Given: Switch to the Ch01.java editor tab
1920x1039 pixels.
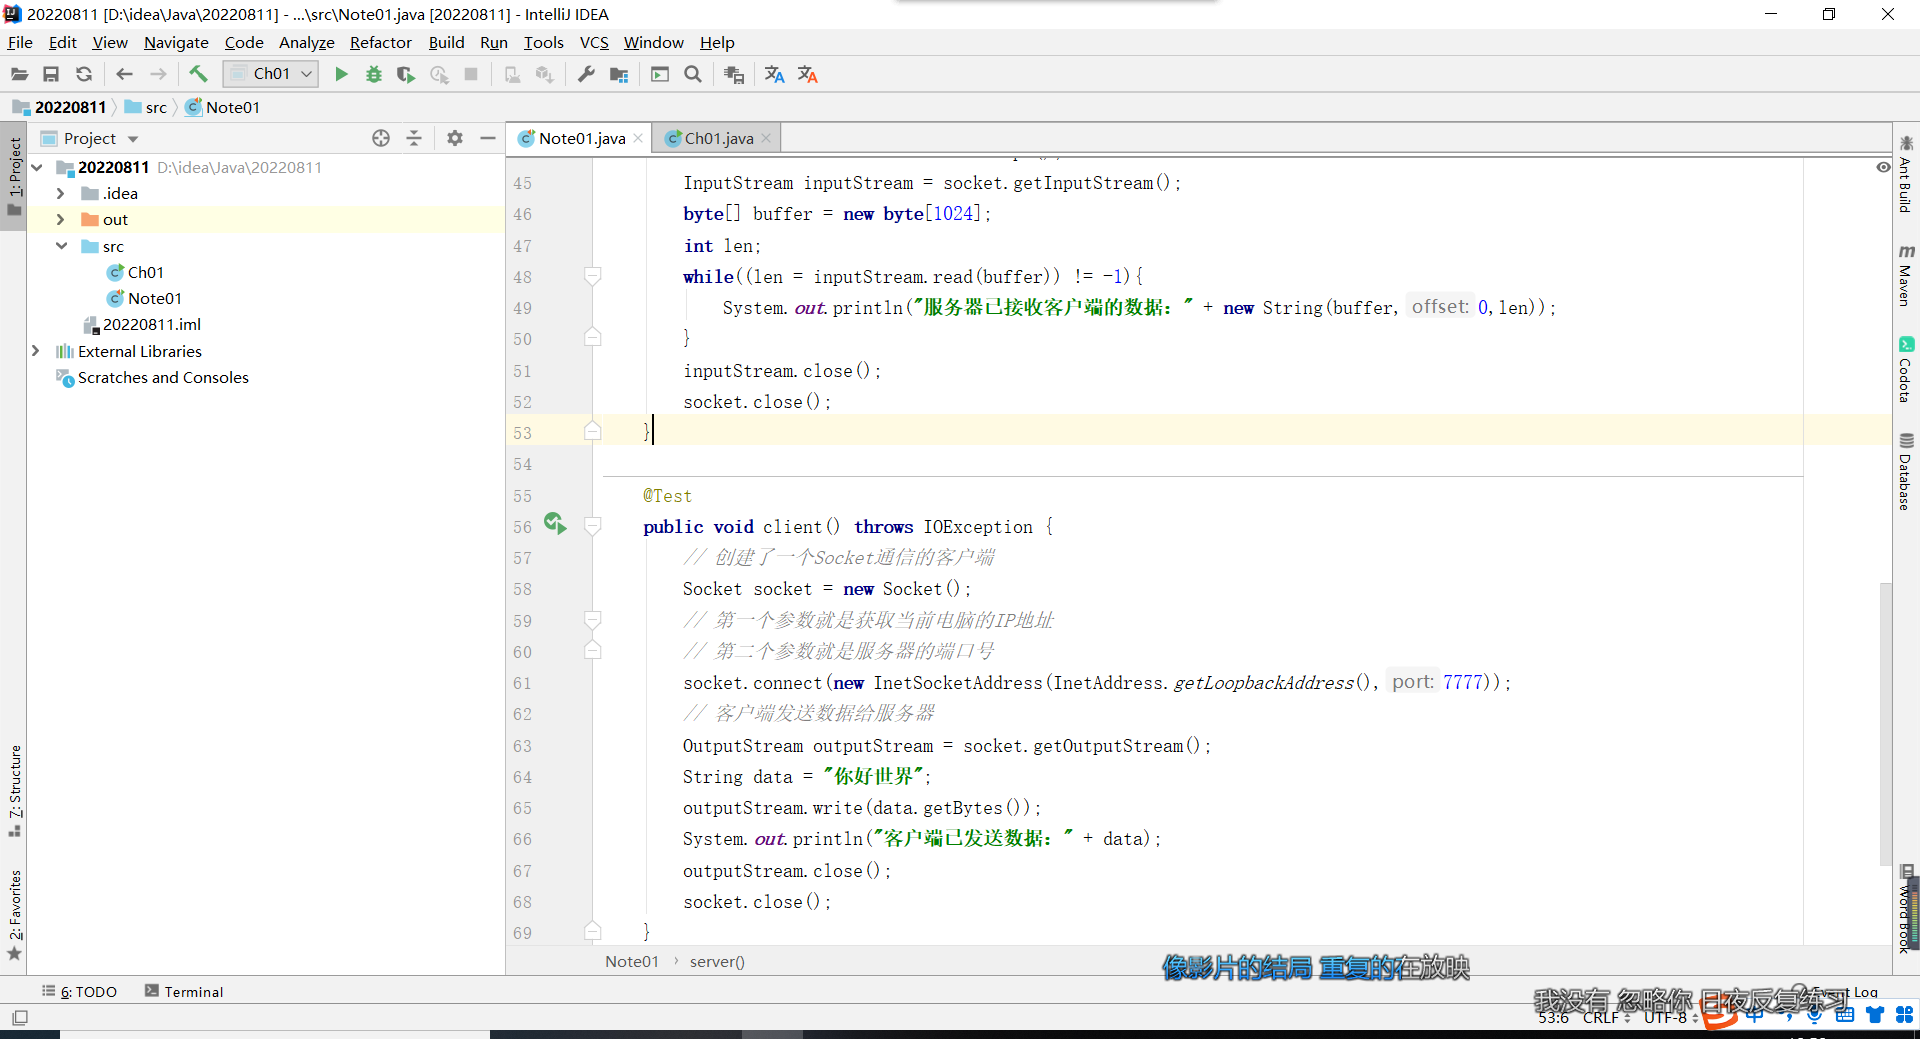Looking at the screenshot, I should pos(718,138).
